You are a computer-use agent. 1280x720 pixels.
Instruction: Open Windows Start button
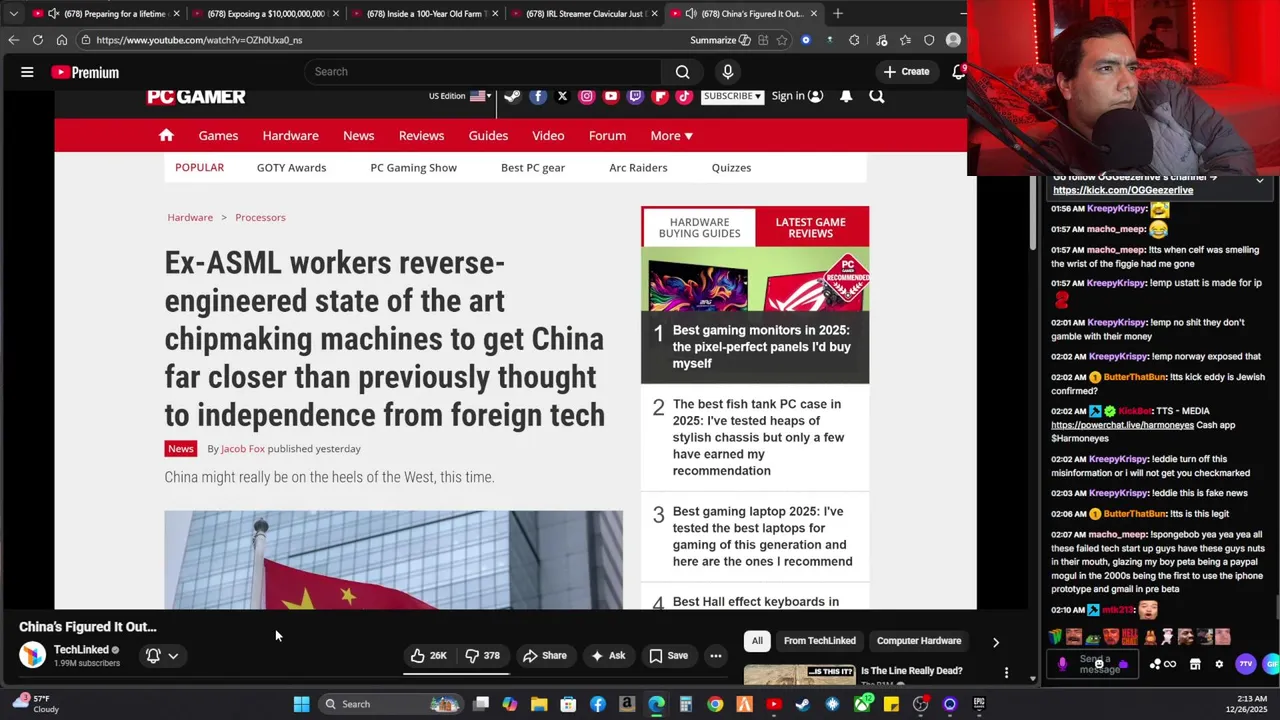pos(301,704)
